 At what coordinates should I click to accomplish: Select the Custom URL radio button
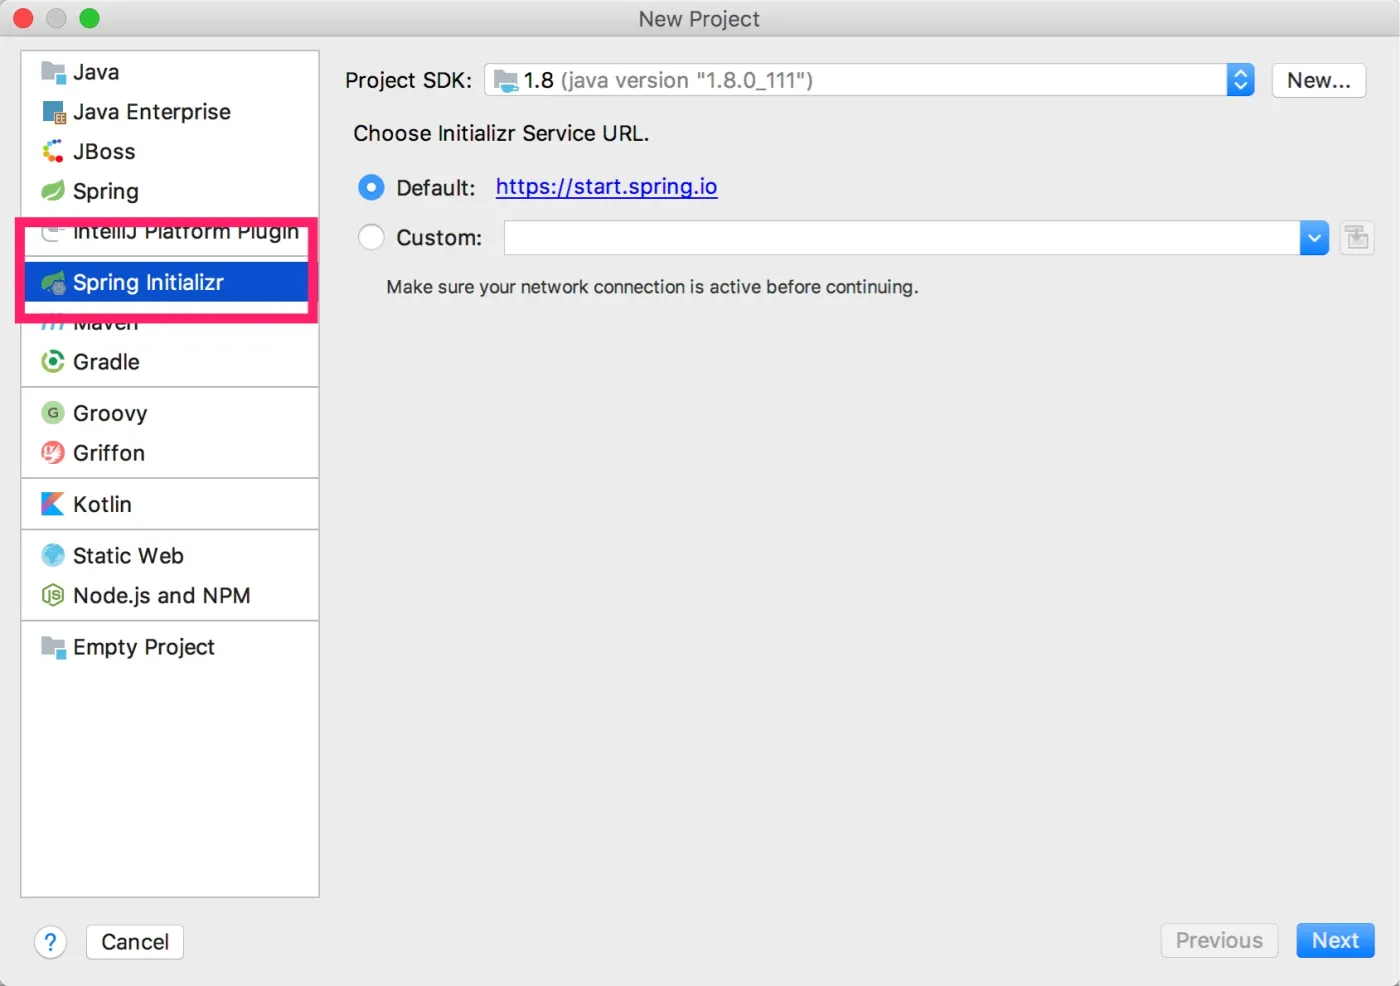tap(371, 237)
